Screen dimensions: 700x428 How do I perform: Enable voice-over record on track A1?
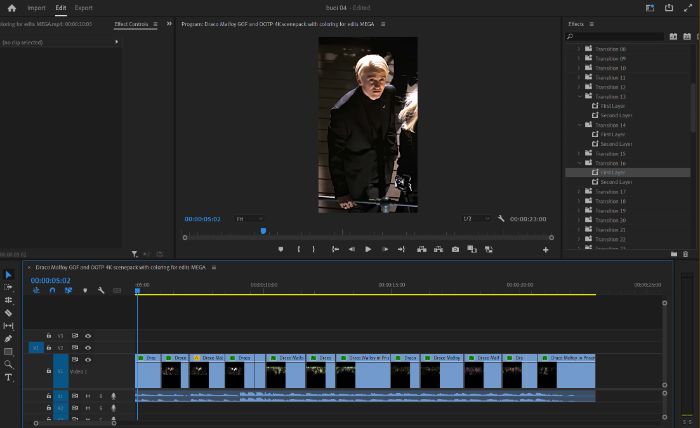coord(113,396)
